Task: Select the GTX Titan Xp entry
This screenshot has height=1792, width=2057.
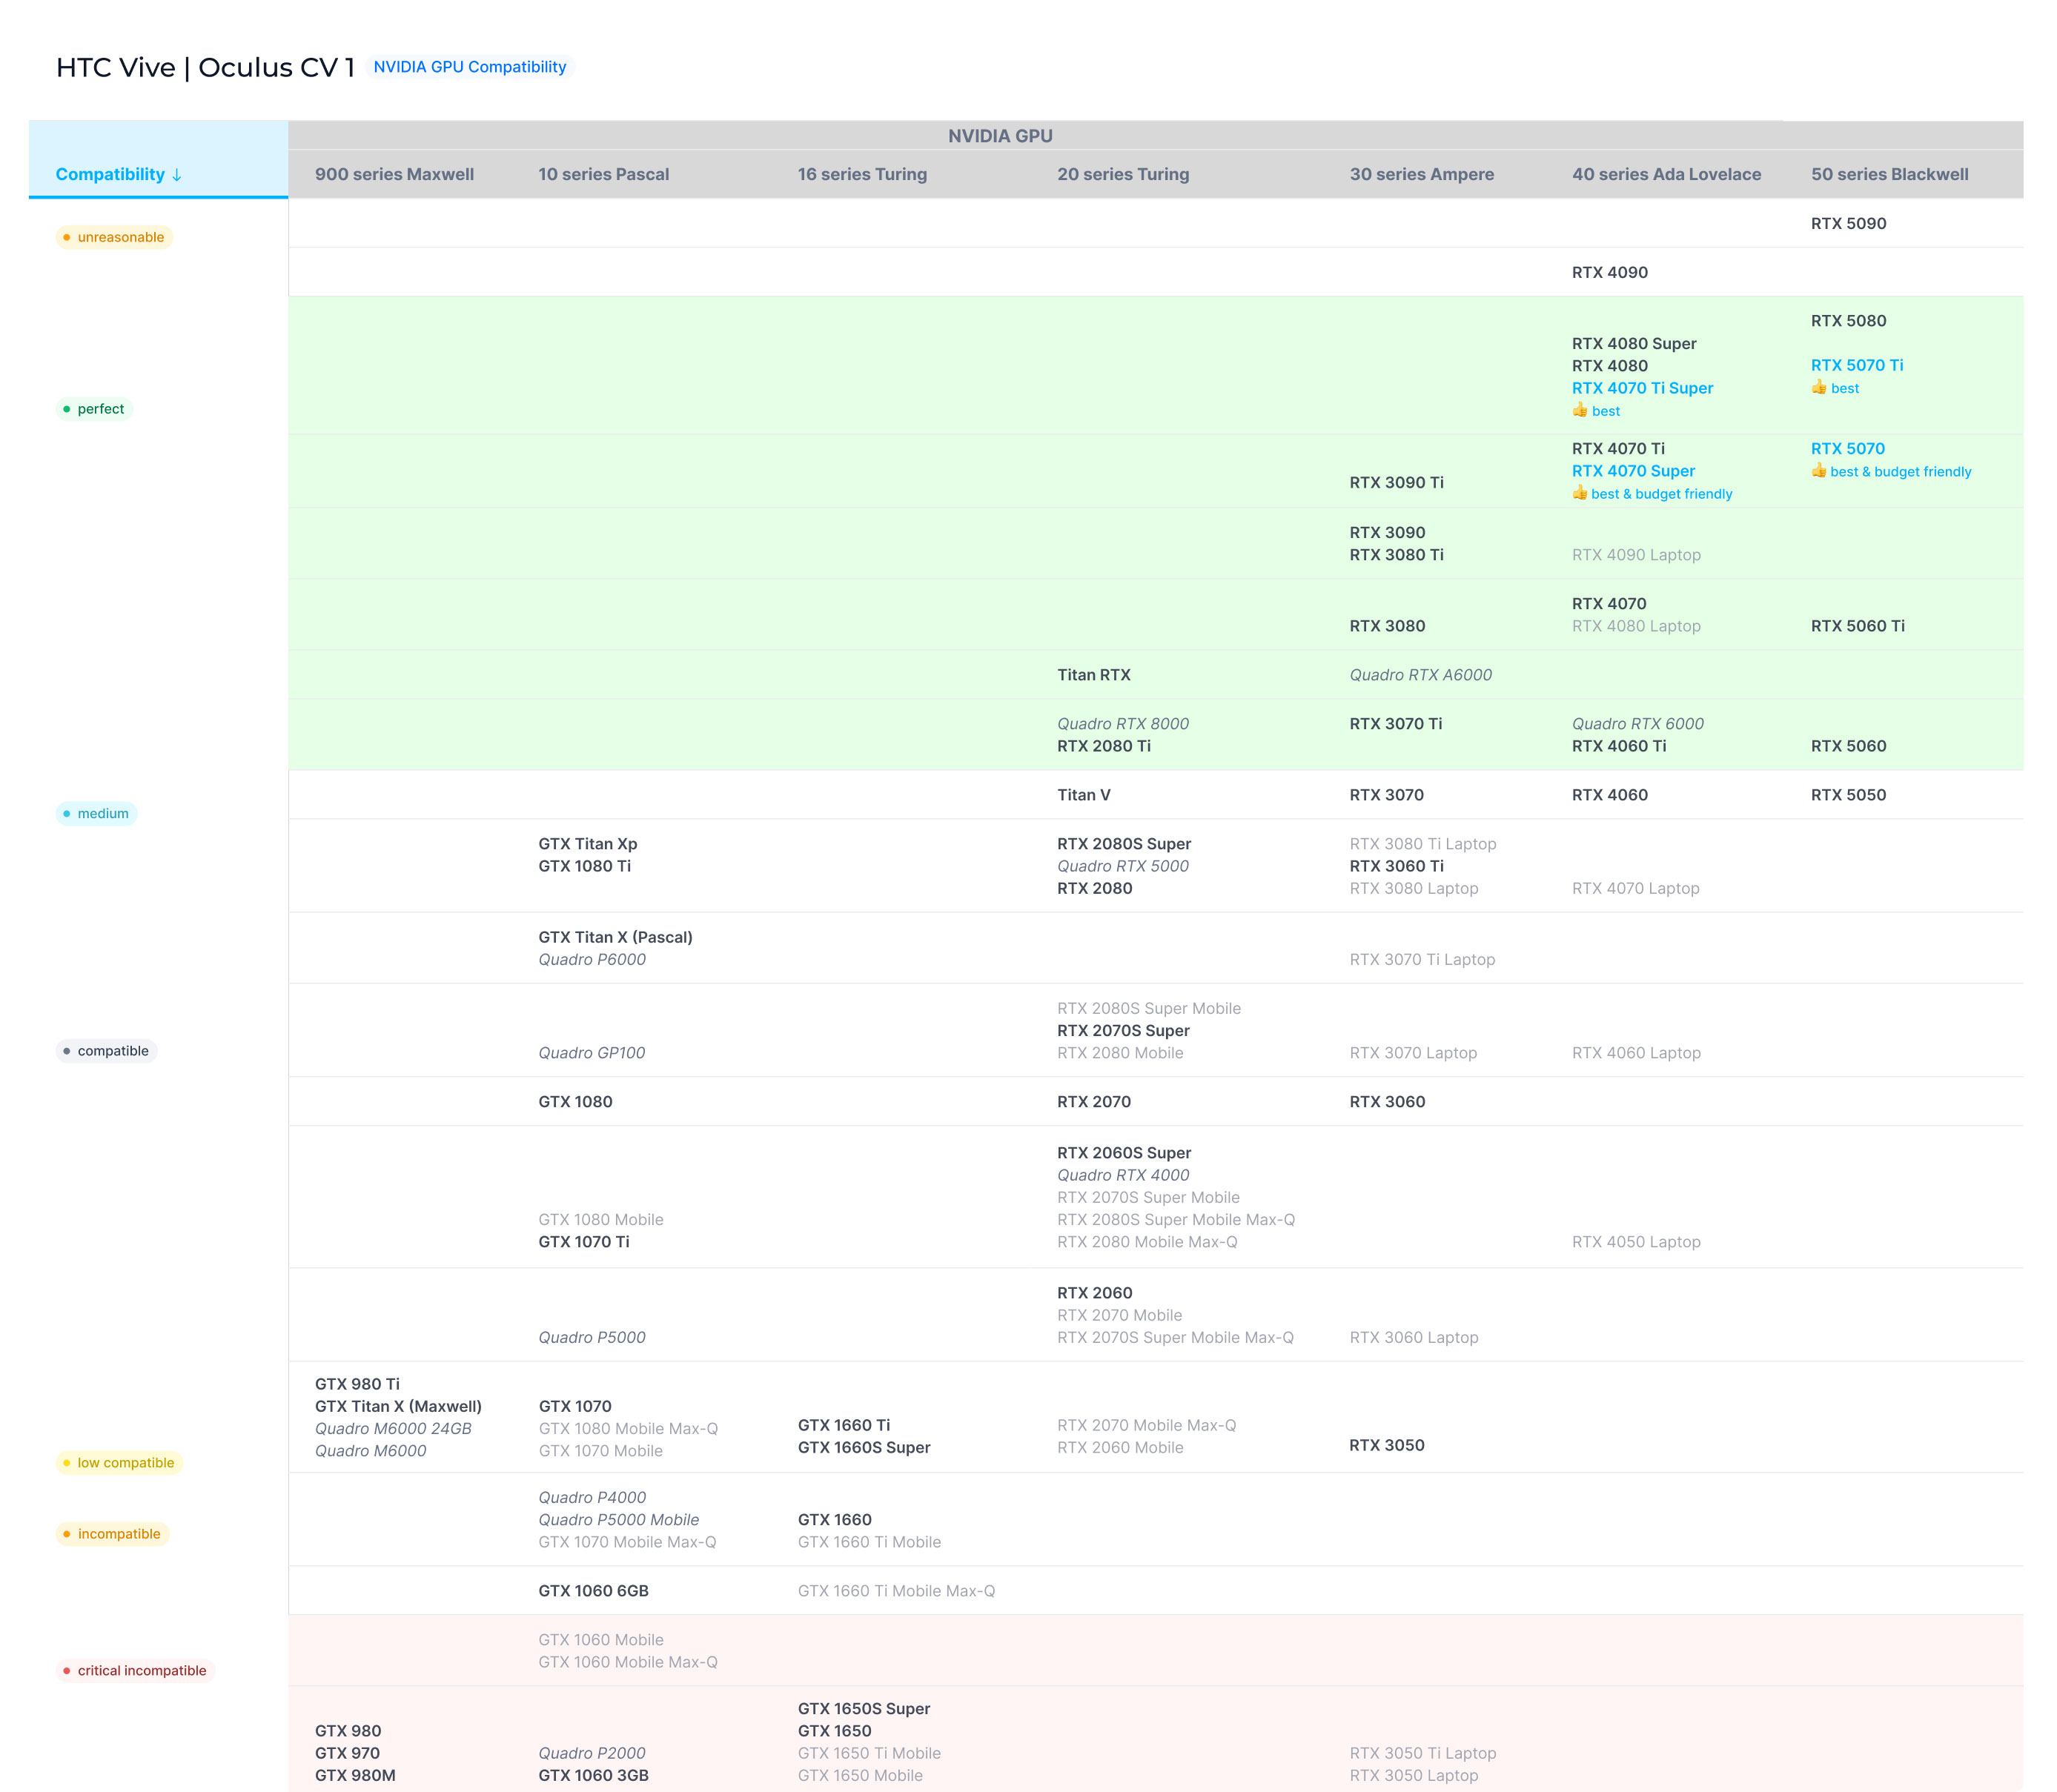Action: [x=587, y=844]
